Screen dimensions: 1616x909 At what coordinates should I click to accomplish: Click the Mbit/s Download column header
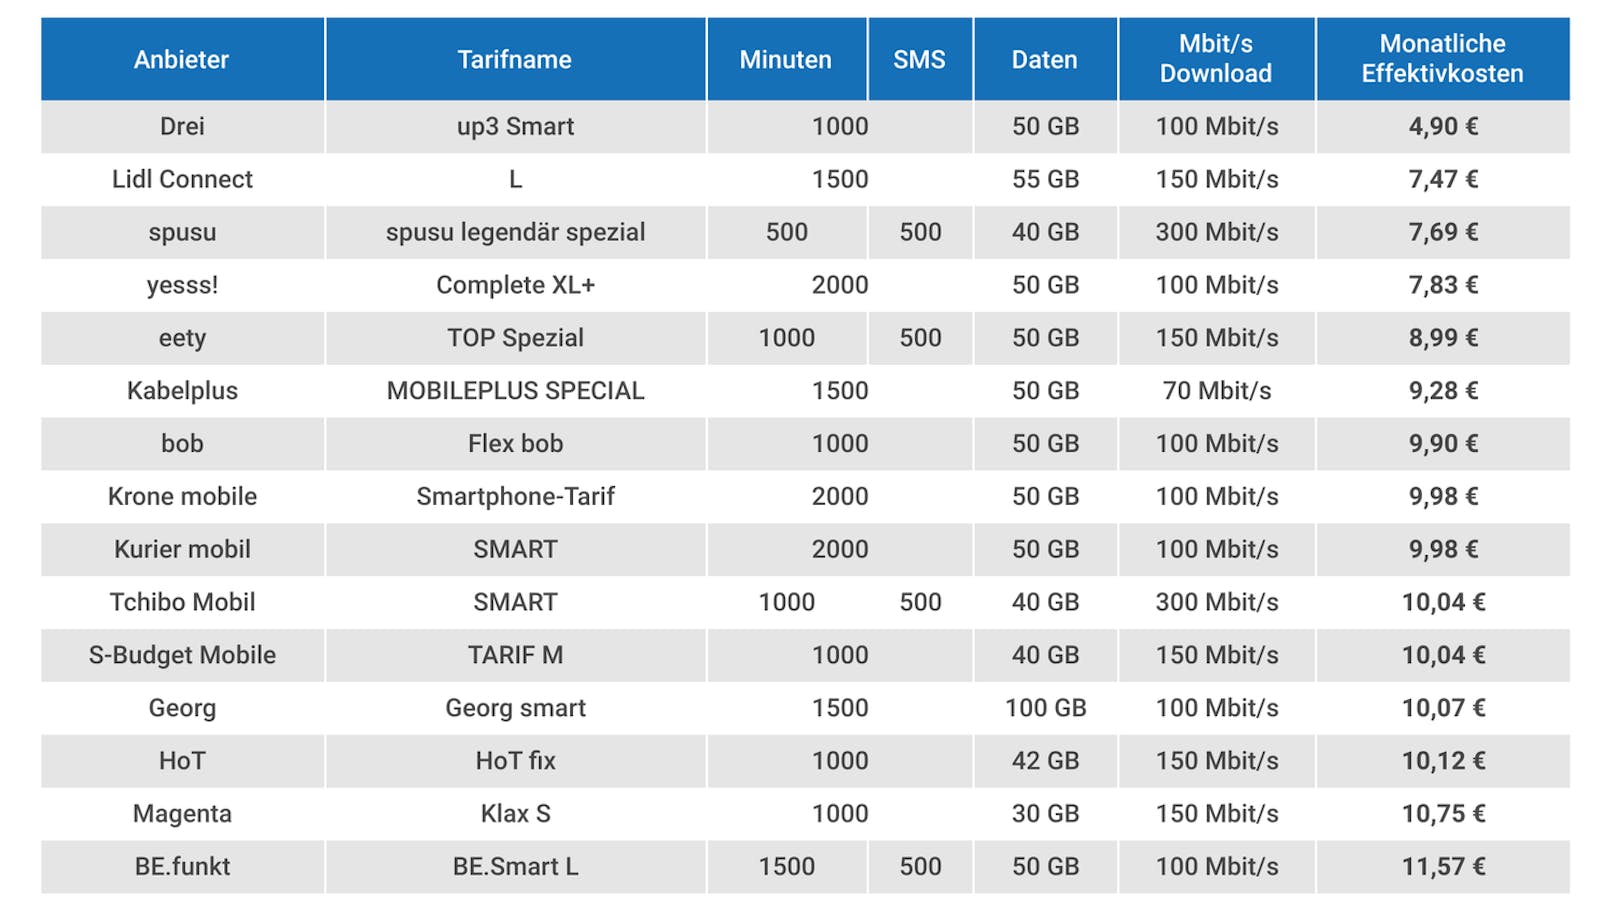click(1217, 59)
